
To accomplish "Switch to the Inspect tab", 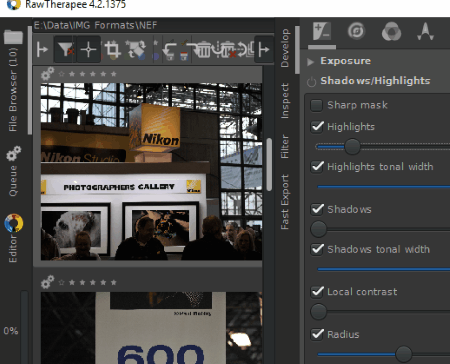I will (284, 101).
